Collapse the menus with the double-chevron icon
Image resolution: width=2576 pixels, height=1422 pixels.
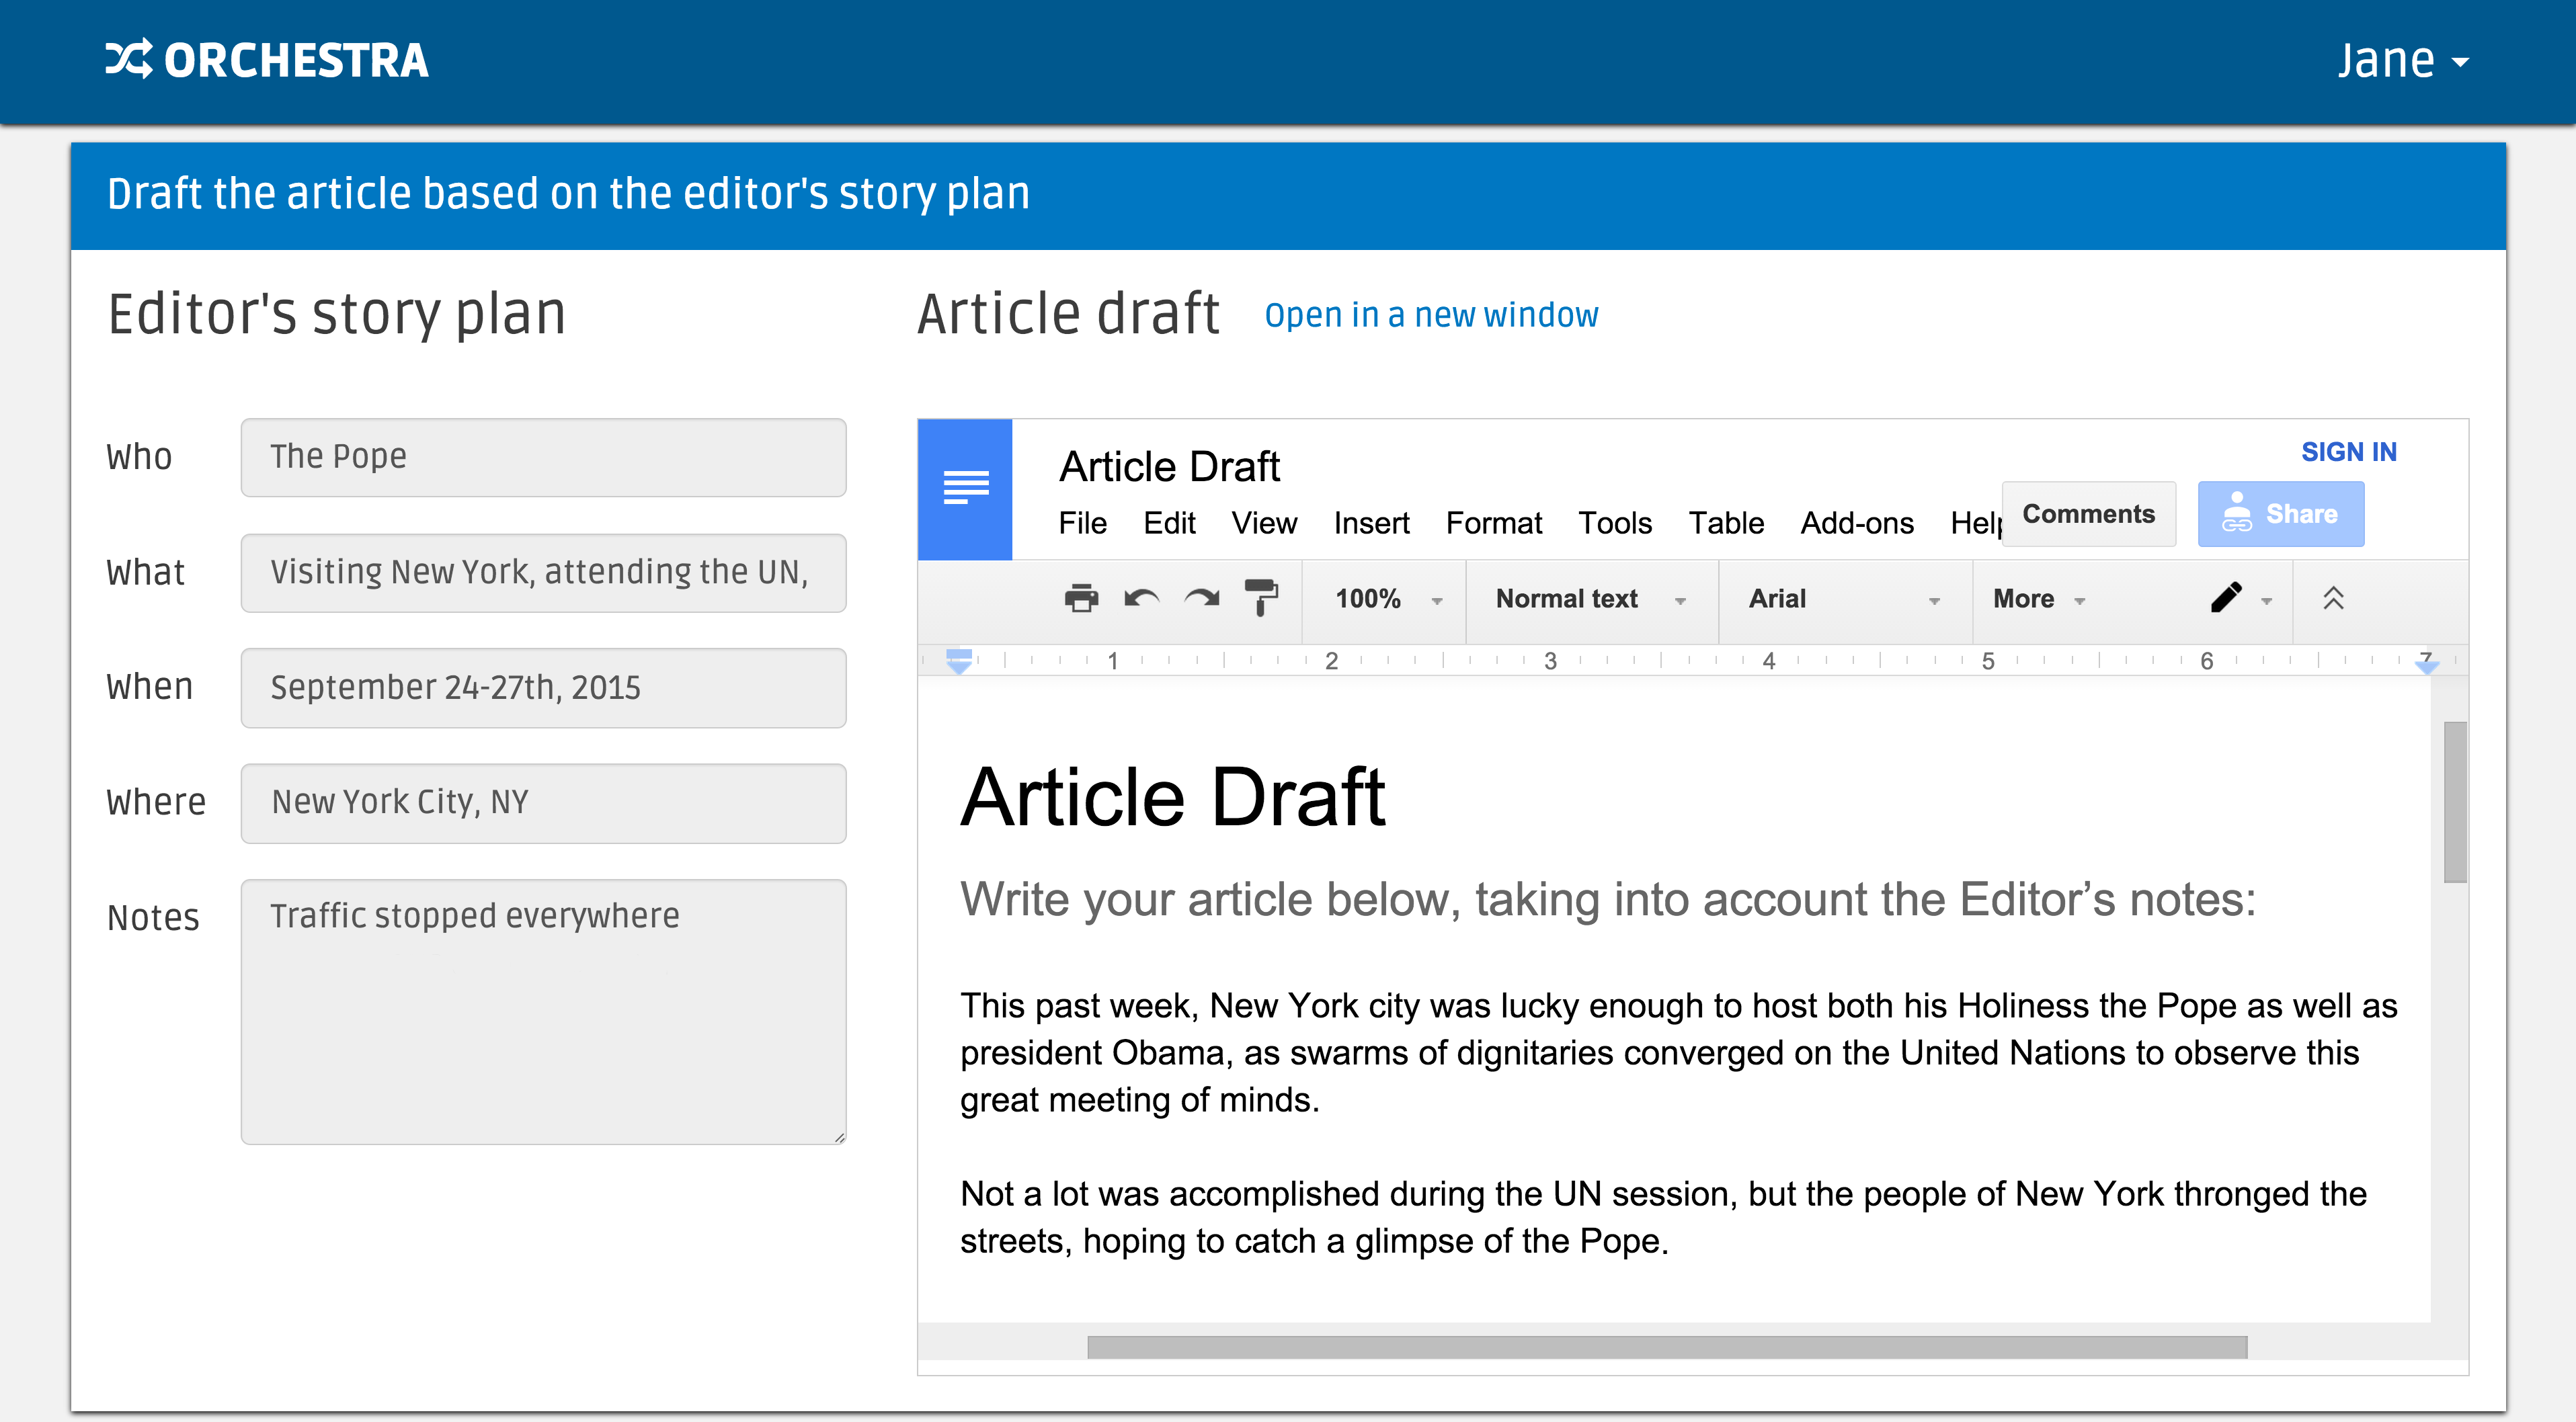tap(2333, 598)
